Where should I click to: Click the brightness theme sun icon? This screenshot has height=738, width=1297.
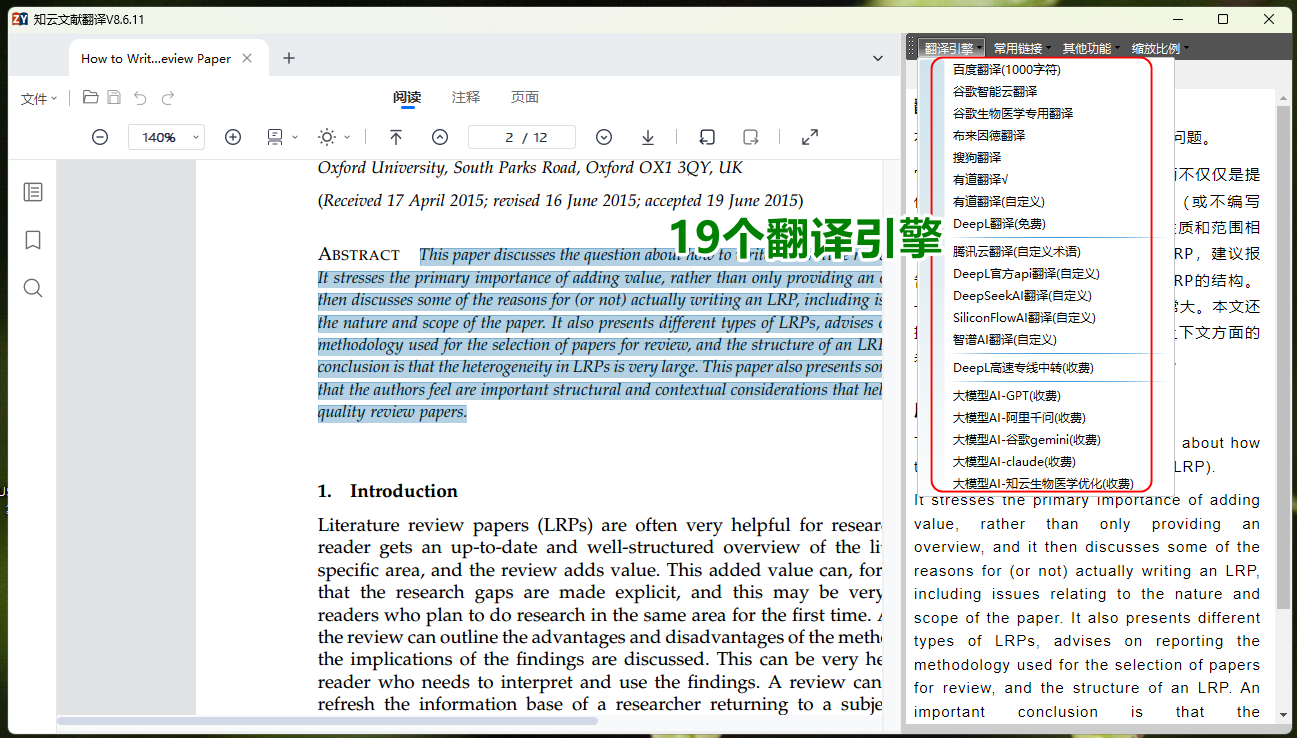tap(327, 137)
